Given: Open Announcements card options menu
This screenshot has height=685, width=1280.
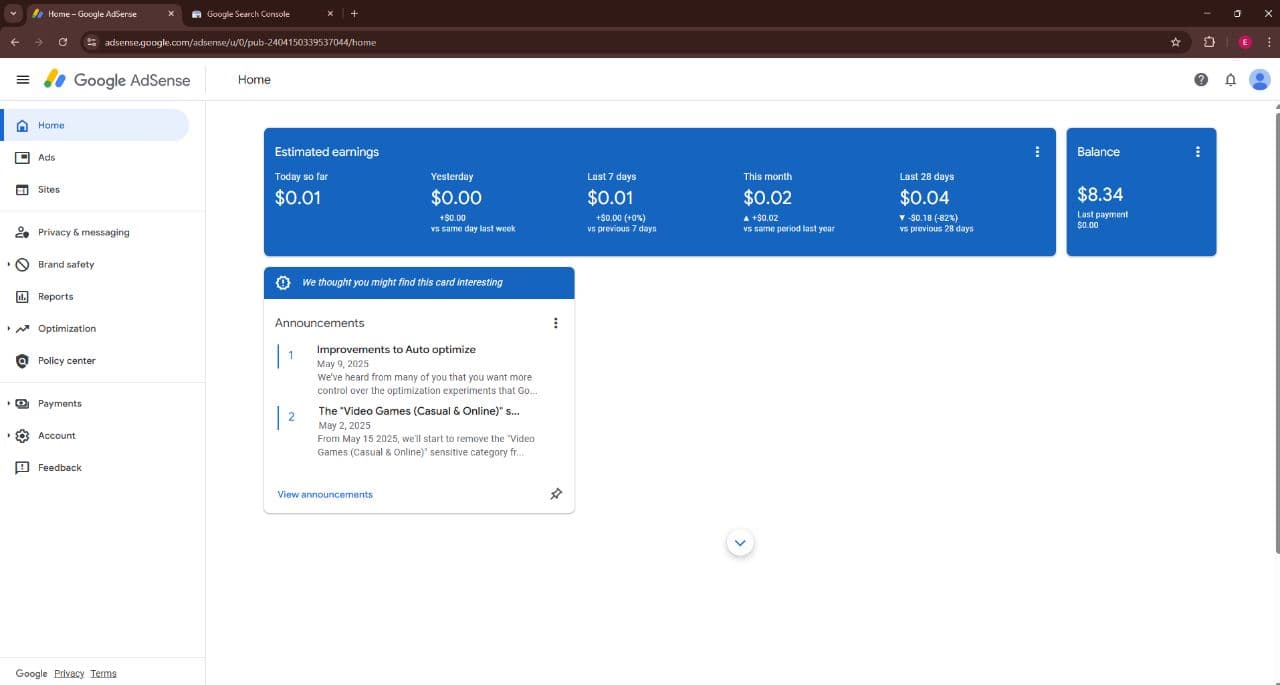Looking at the screenshot, I should (x=556, y=323).
